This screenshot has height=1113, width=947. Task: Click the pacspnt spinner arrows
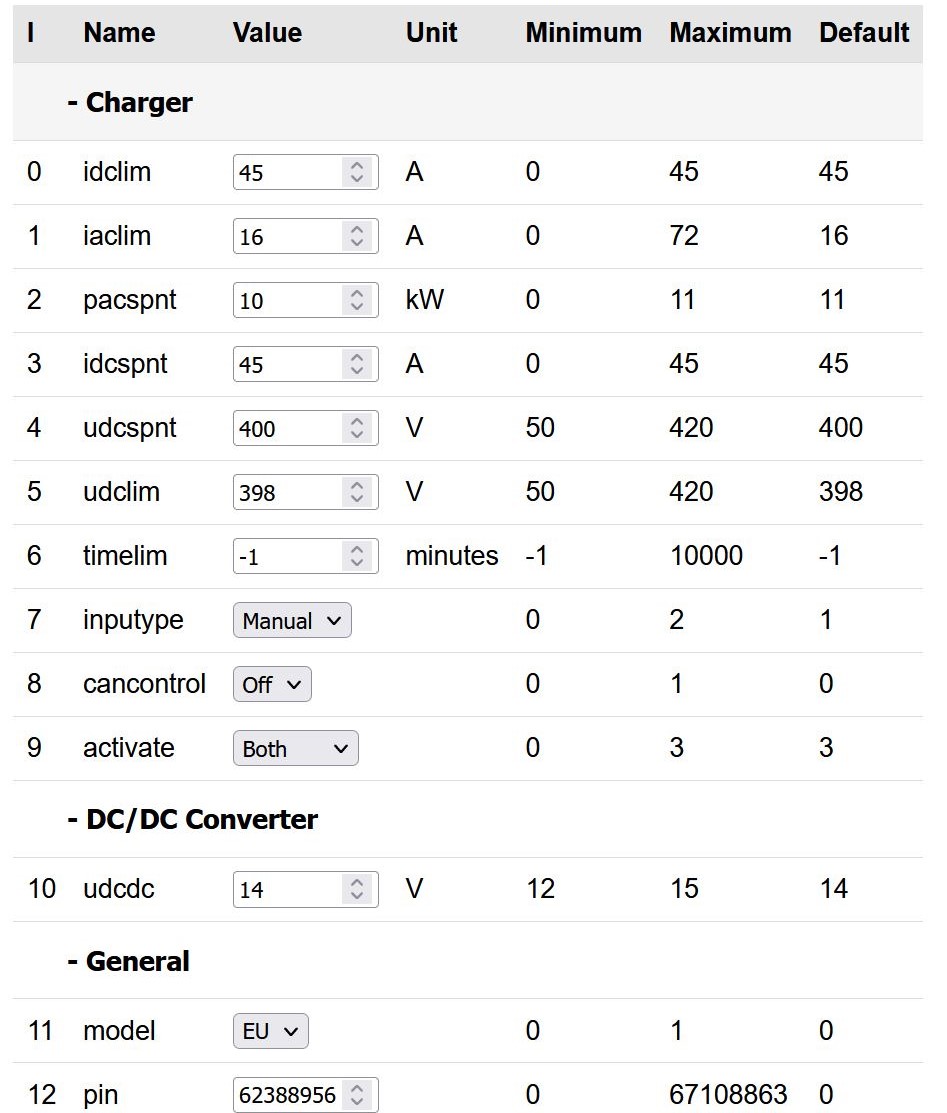pyautogui.click(x=356, y=300)
